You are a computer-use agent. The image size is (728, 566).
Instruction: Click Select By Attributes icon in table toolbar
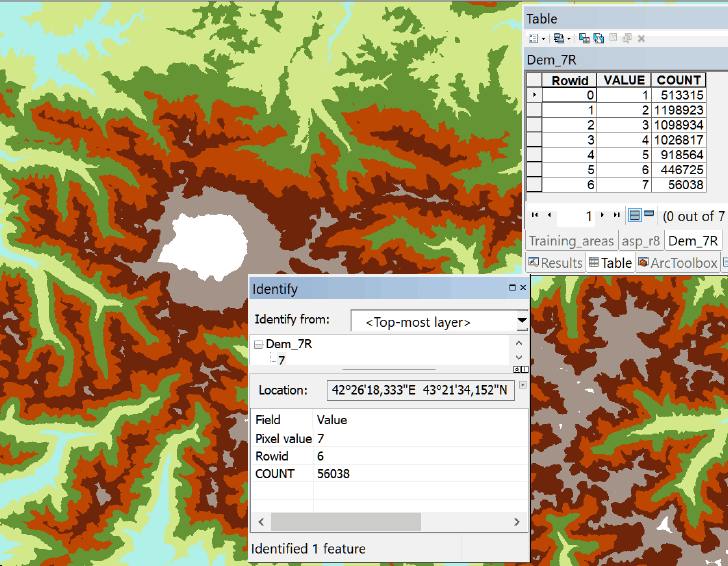pyautogui.click(x=585, y=38)
